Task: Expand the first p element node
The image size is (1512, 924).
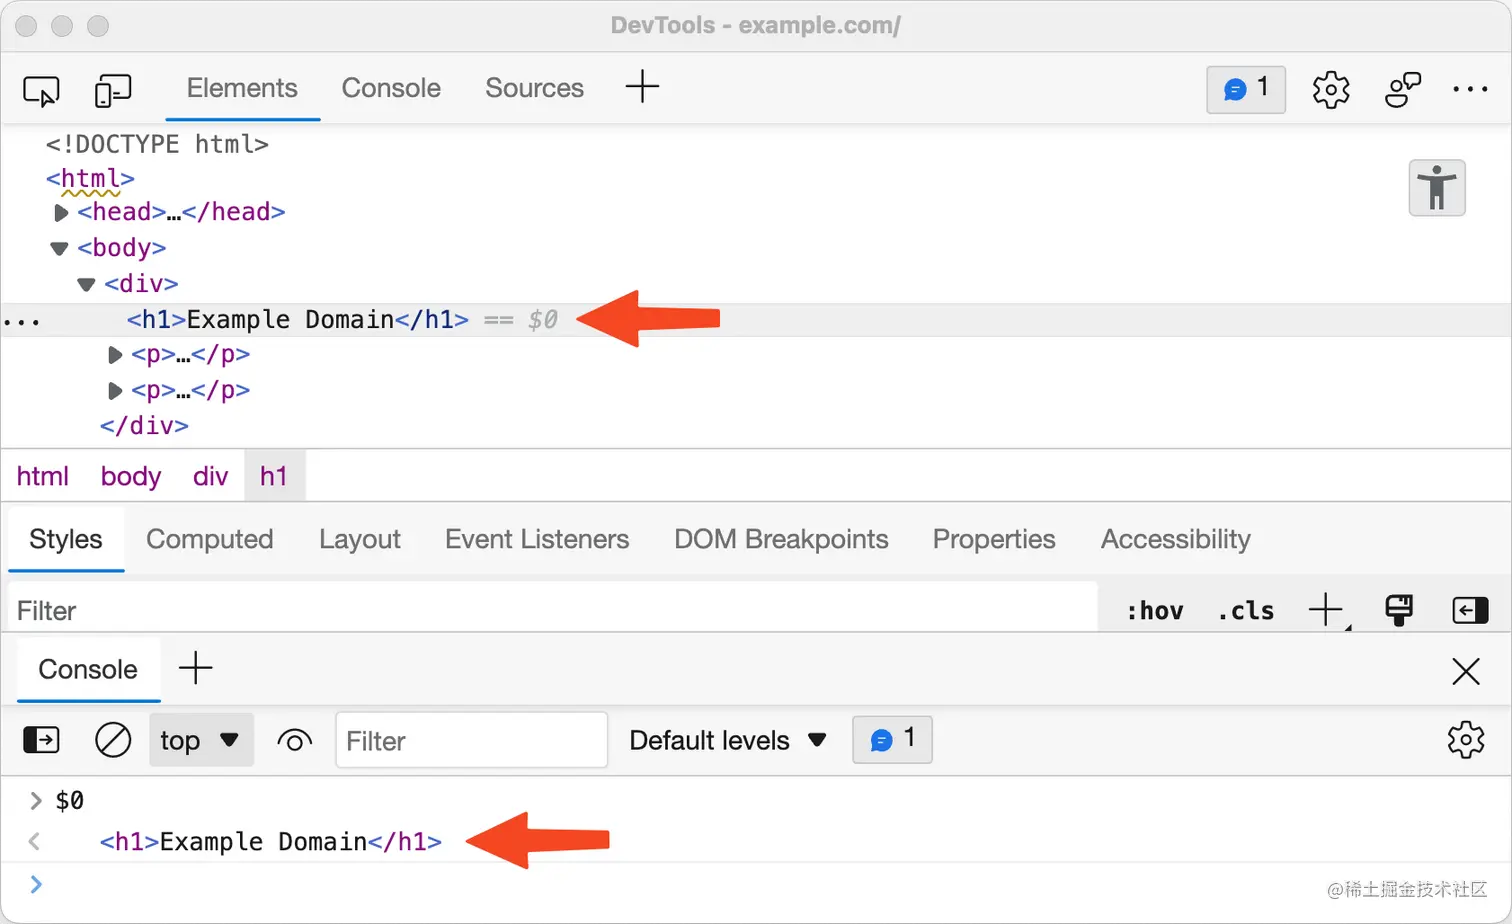Action: (x=114, y=354)
